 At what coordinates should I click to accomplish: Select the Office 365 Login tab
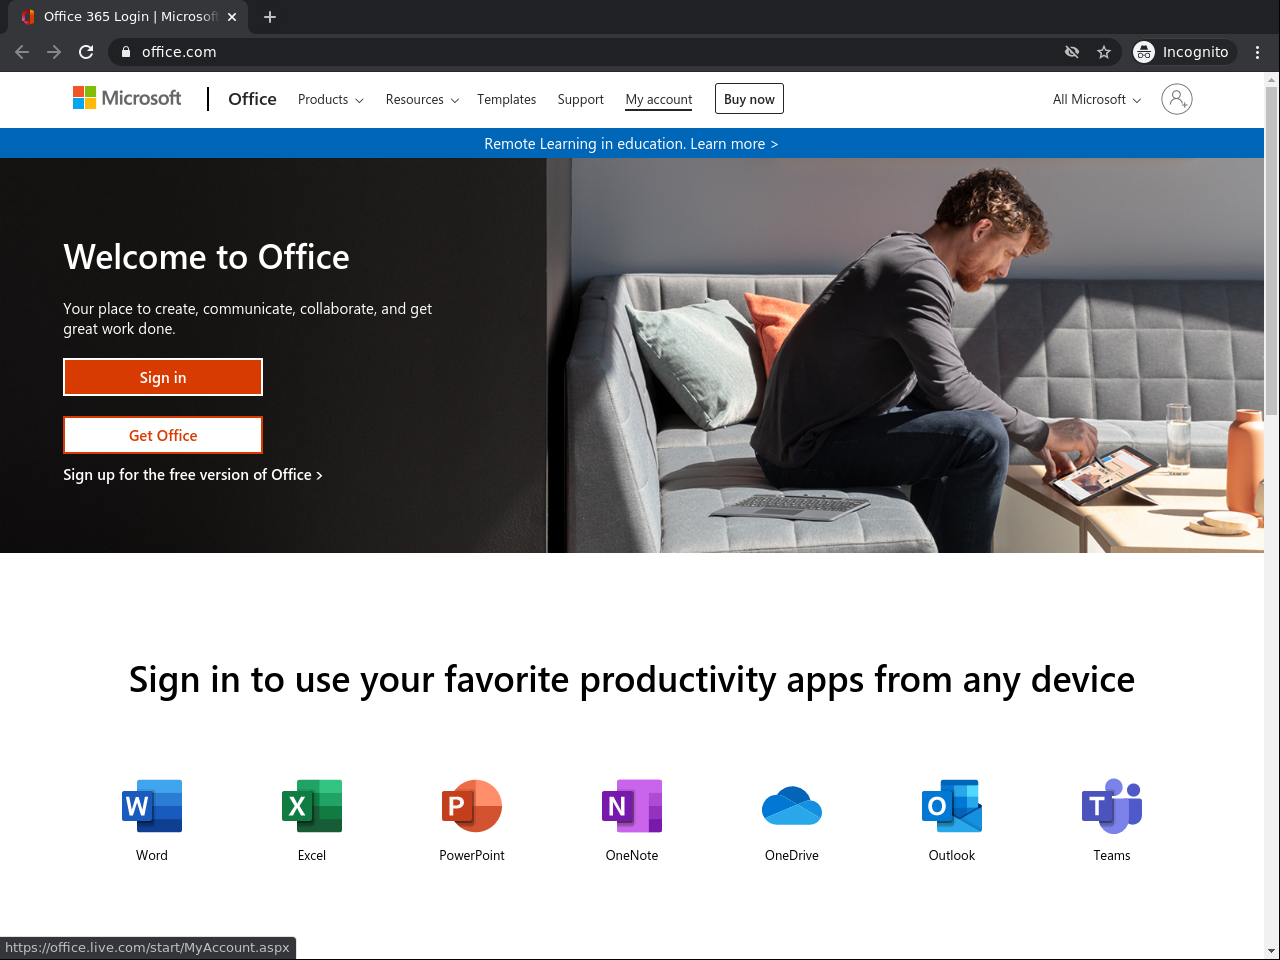coord(128,17)
